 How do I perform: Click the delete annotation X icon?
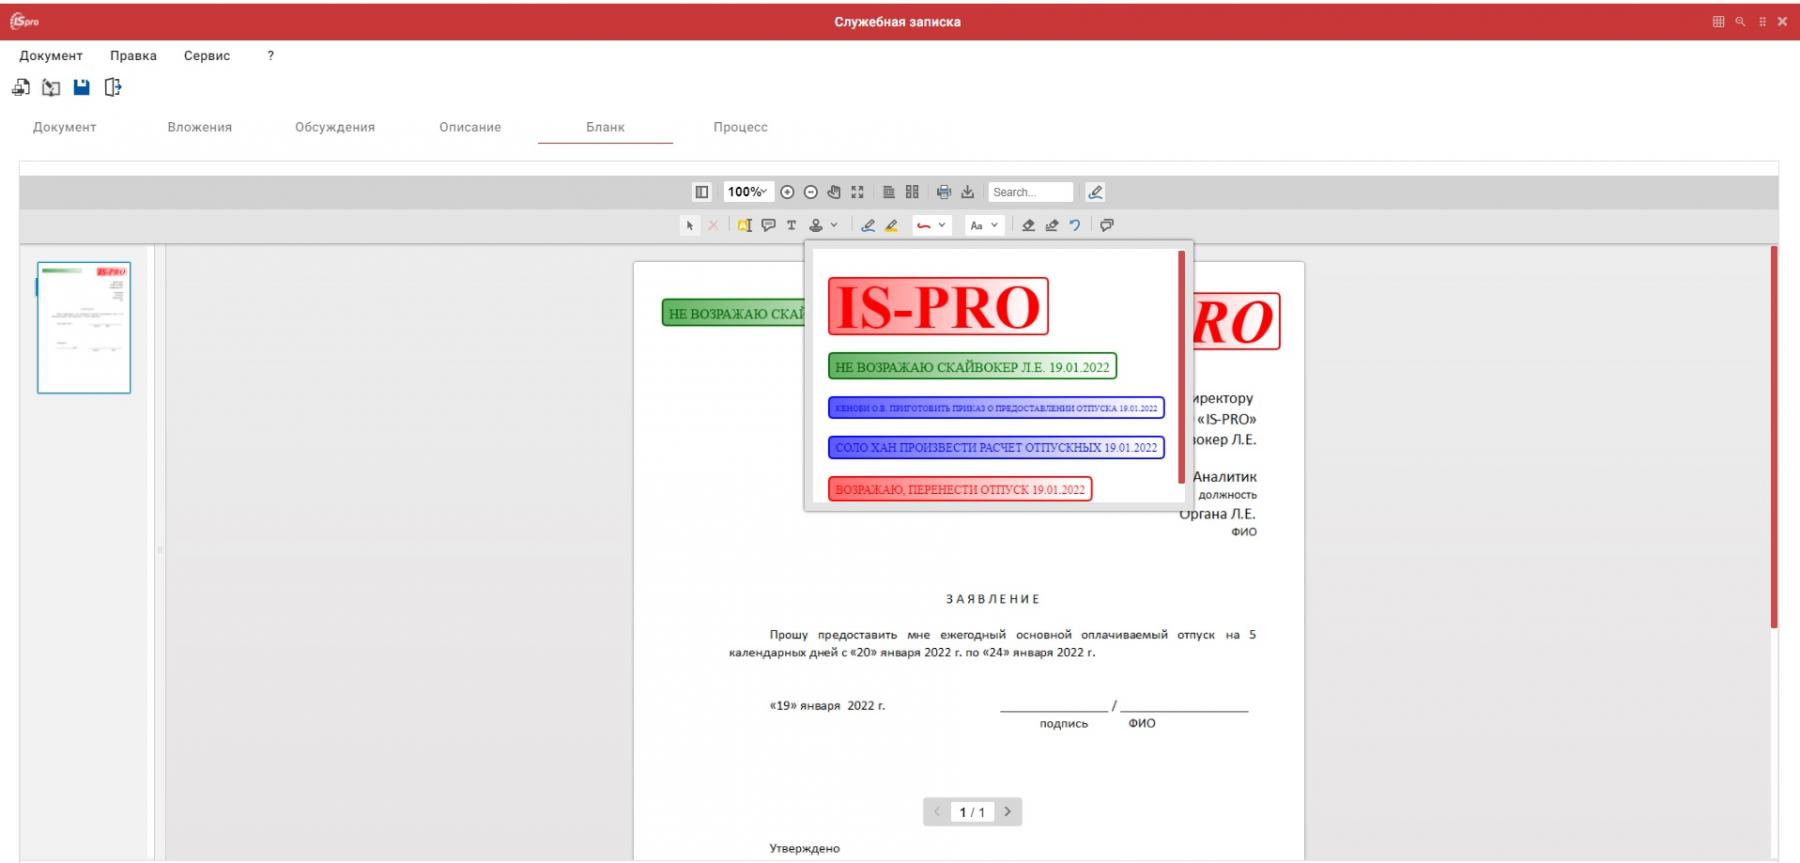click(x=713, y=225)
